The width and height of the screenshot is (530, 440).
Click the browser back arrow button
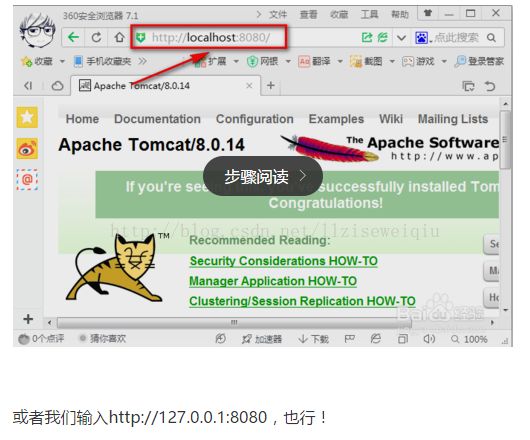pos(73,37)
